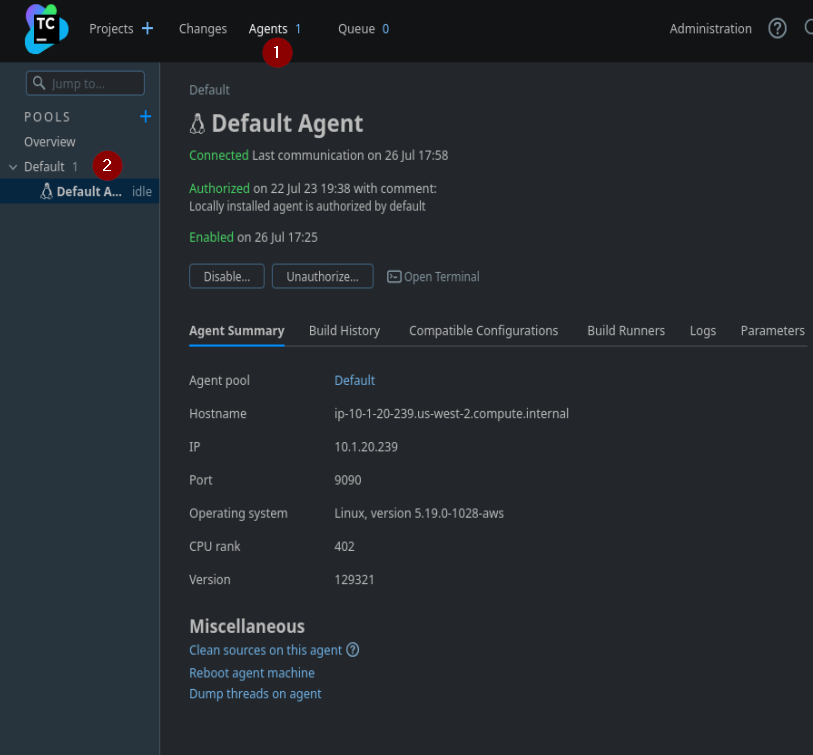Add a new agent pool
Screen dimensions: 813x755
pos(146,117)
